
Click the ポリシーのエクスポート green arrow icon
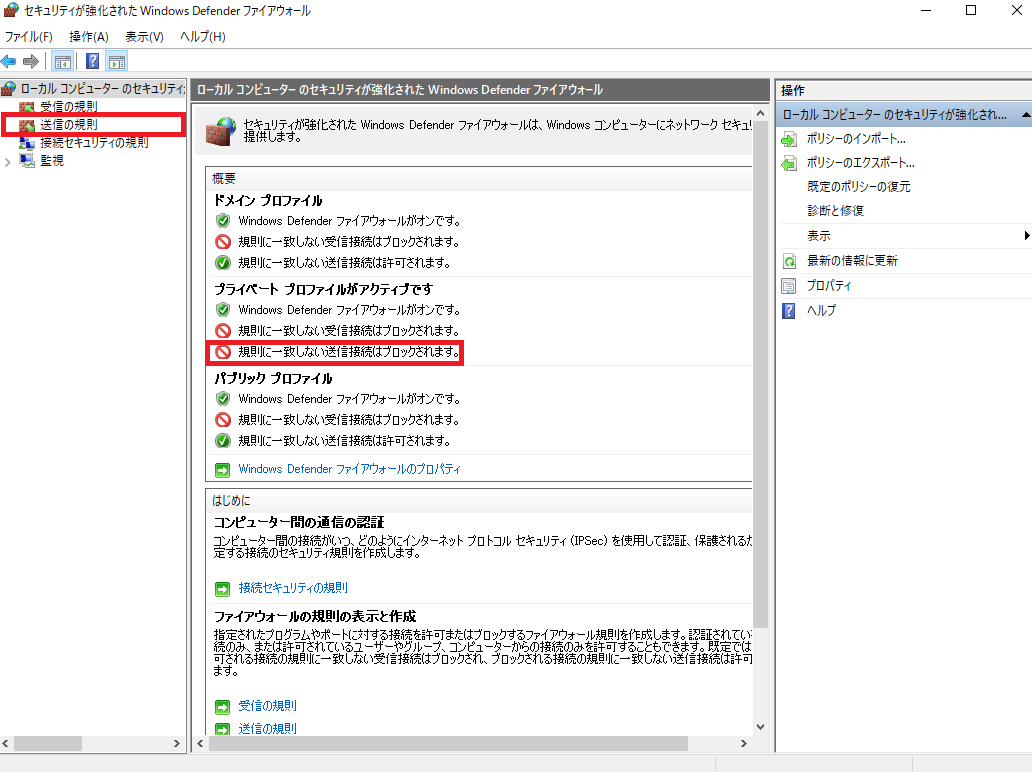click(x=788, y=163)
